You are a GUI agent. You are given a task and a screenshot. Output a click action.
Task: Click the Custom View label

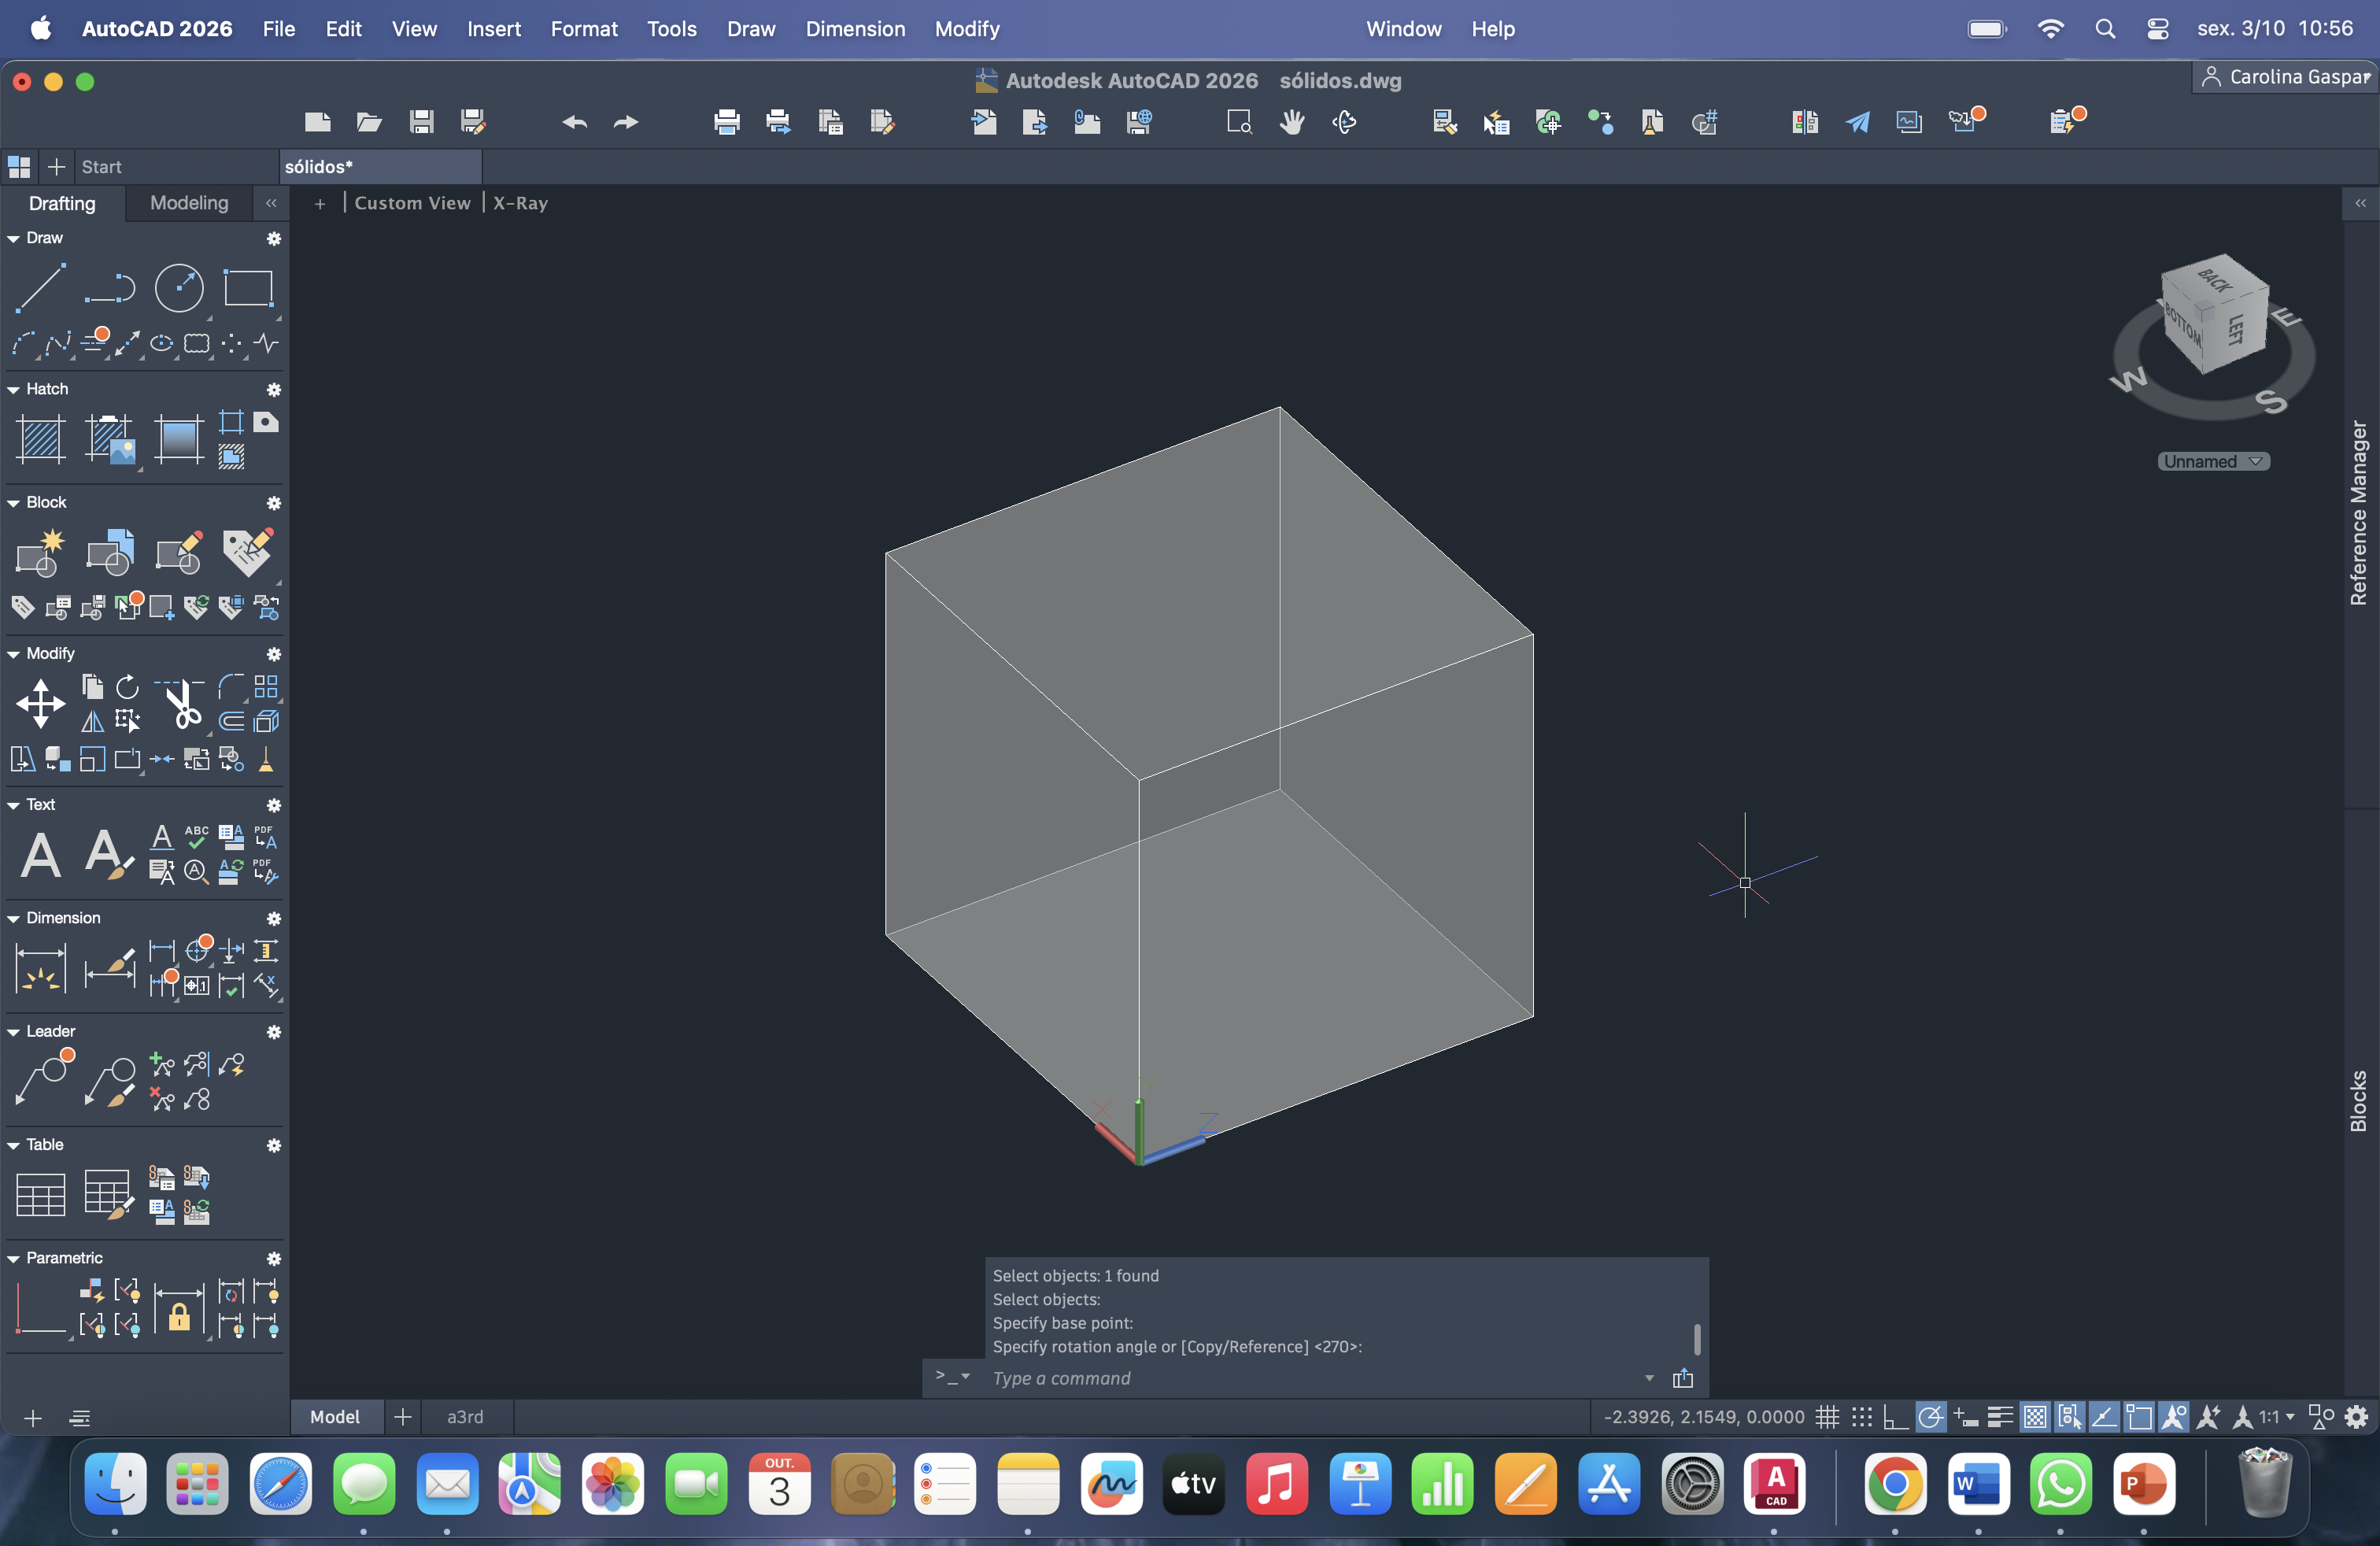click(x=412, y=203)
